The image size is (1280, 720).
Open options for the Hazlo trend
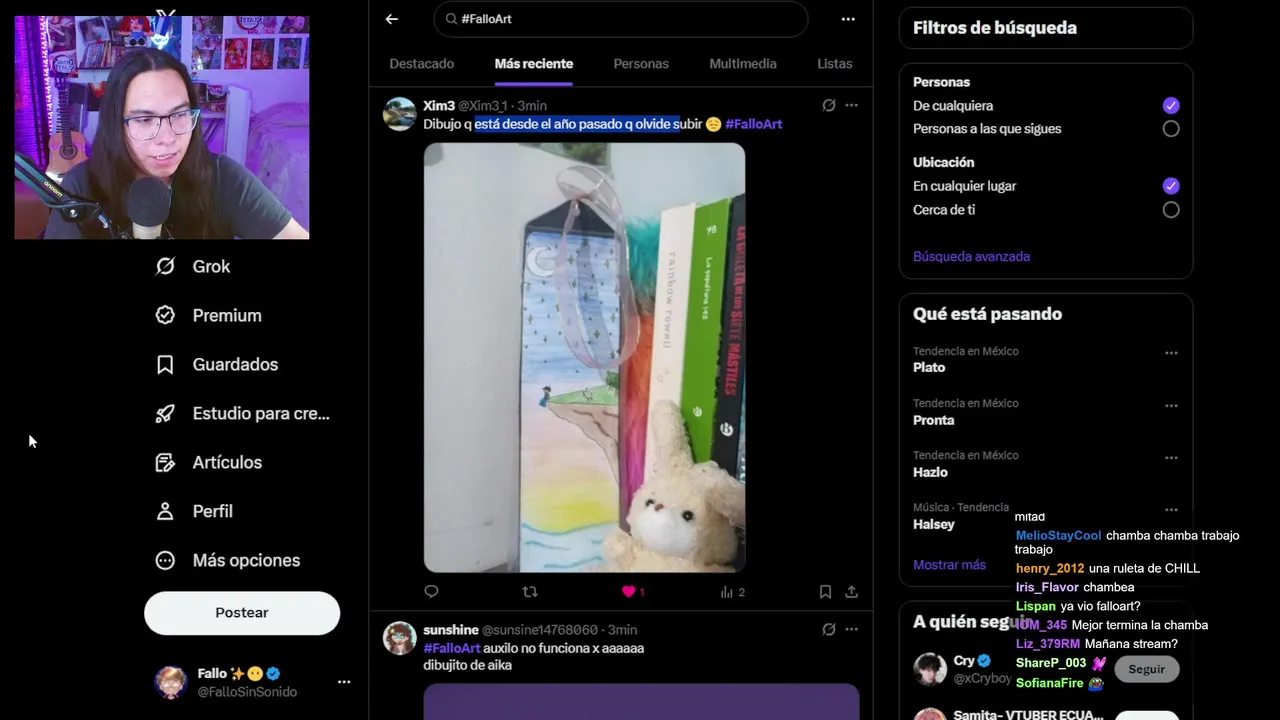point(1171,458)
